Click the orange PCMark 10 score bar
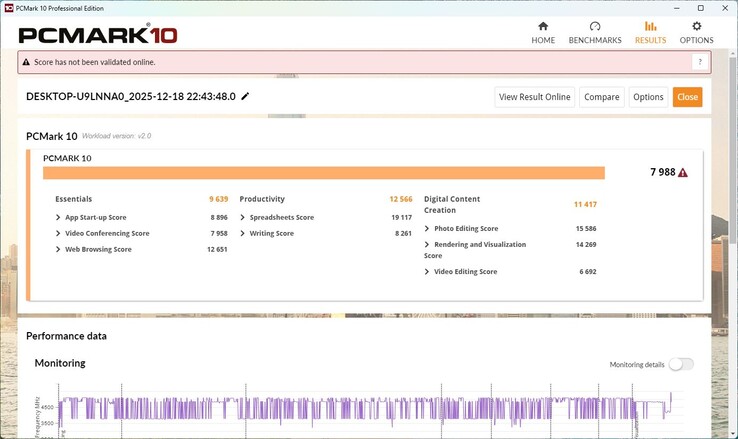This screenshot has width=738, height=439. tap(324, 173)
